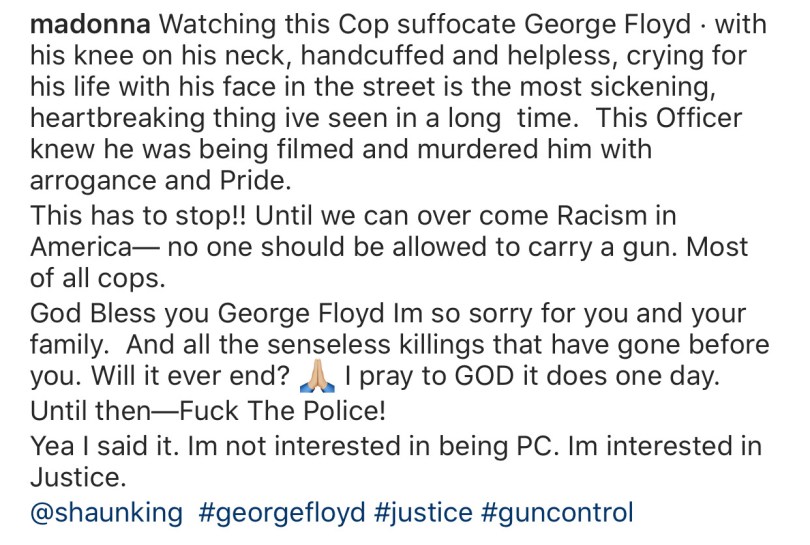Viewport: 810px width, 545px height.
Task: Select the #guncontrol hashtag
Action: 557,514
